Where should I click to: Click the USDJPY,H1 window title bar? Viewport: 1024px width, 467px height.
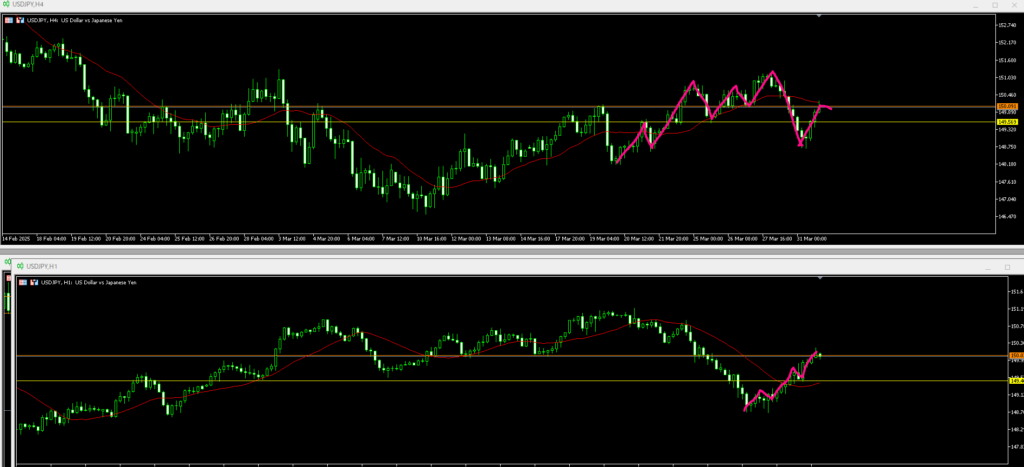[x=500, y=266]
